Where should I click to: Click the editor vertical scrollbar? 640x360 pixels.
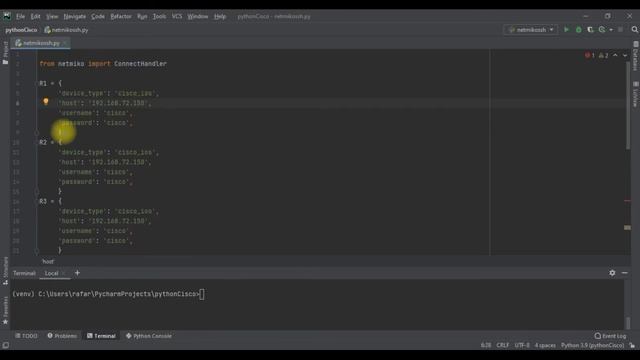click(627, 104)
